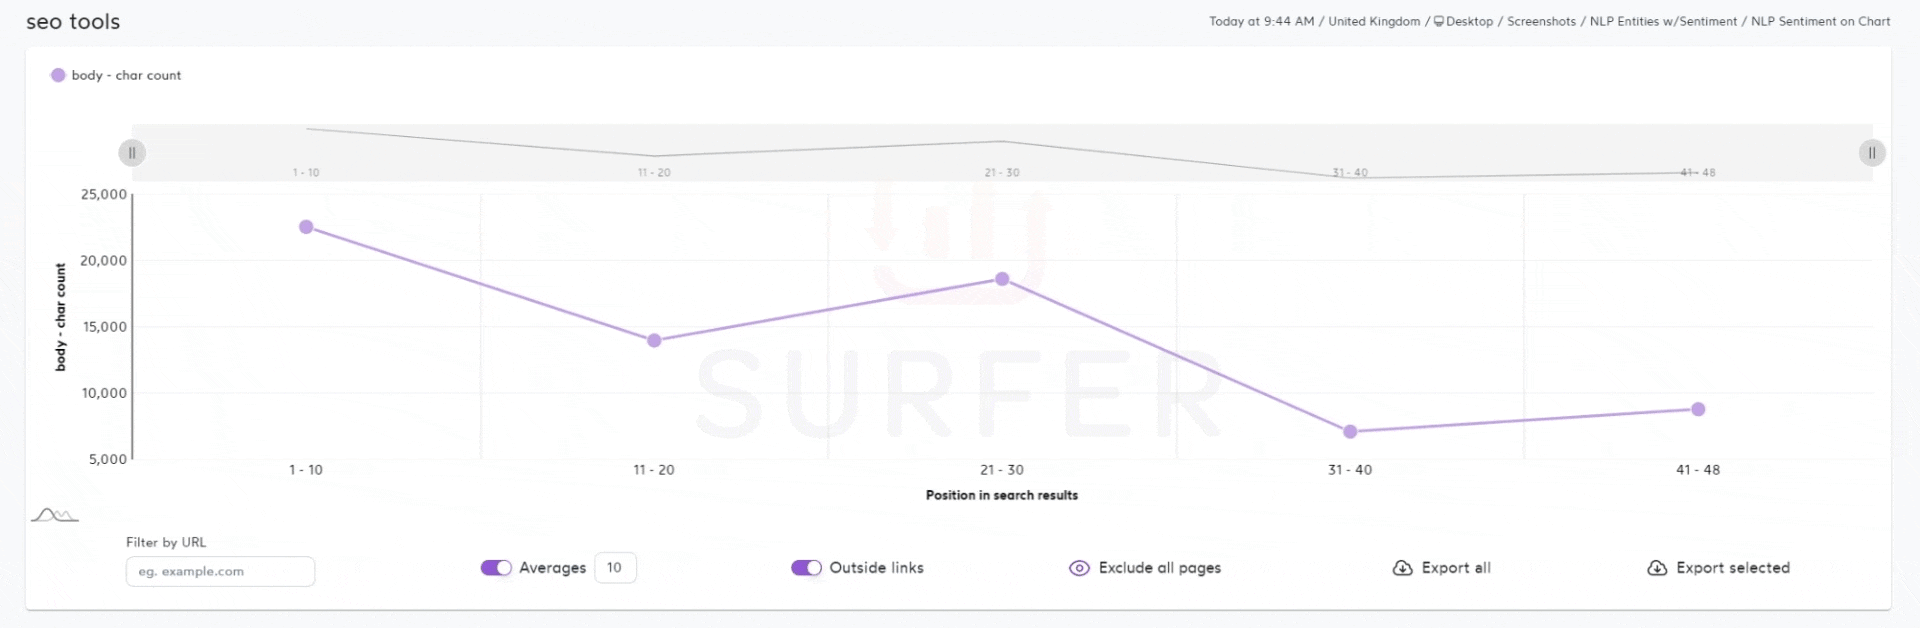Screen dimensions: 1920x628
Task: Click the download icon for Export selected
Action: (x=1657, y=568)
